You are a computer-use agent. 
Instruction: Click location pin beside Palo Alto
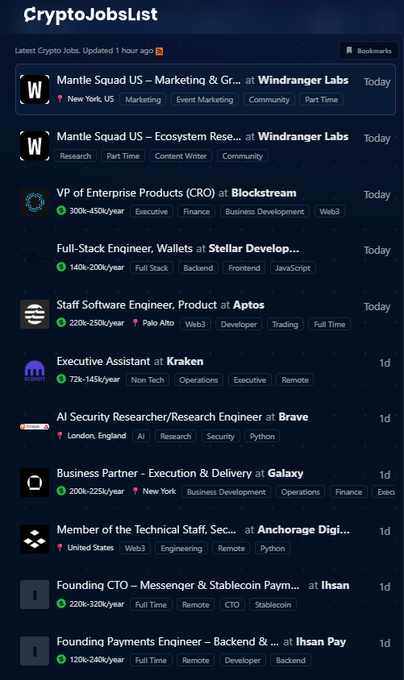pos(135,323)
